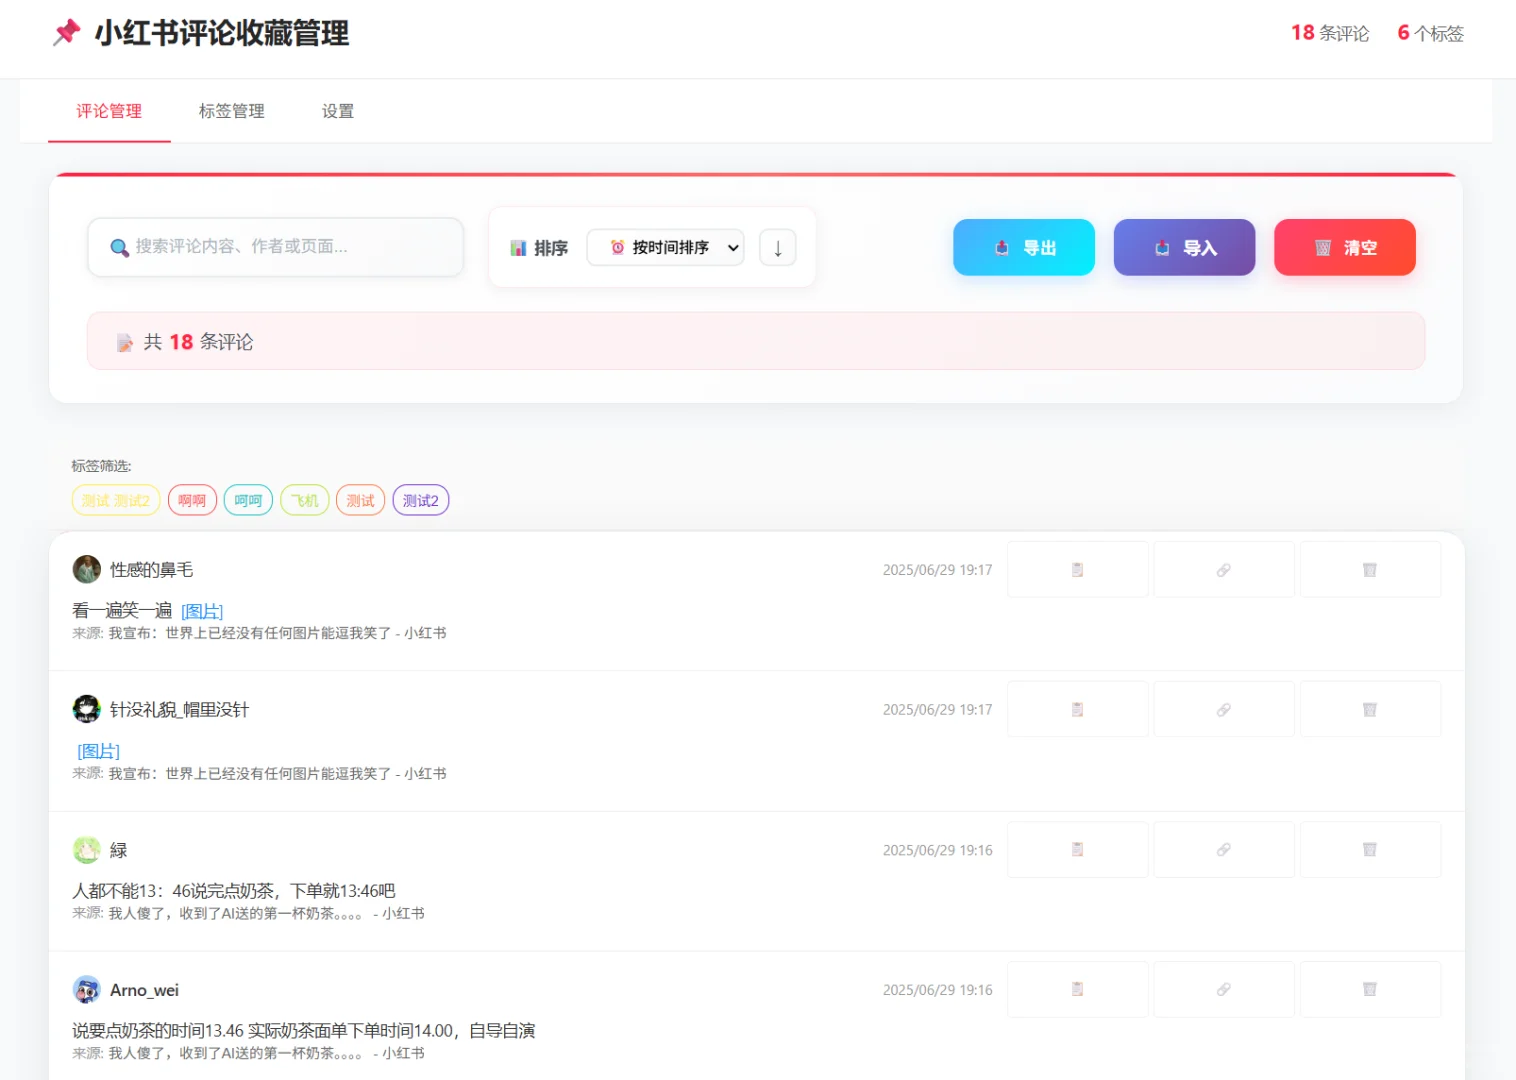Delete 性感的鼻毛's comment with the trash icon
The image size is (1516, 1080).
coord(1370,568)
